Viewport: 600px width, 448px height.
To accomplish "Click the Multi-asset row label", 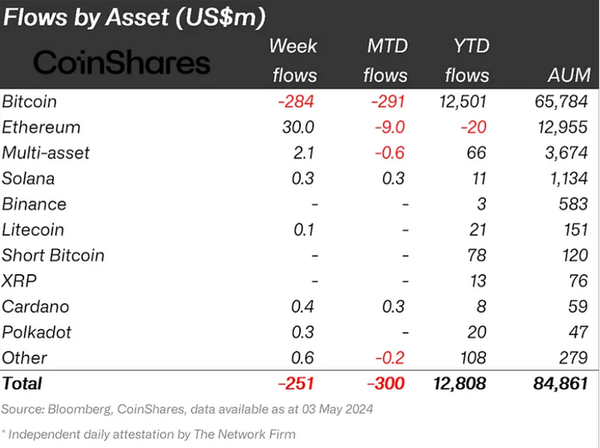I will click(46, 153).
